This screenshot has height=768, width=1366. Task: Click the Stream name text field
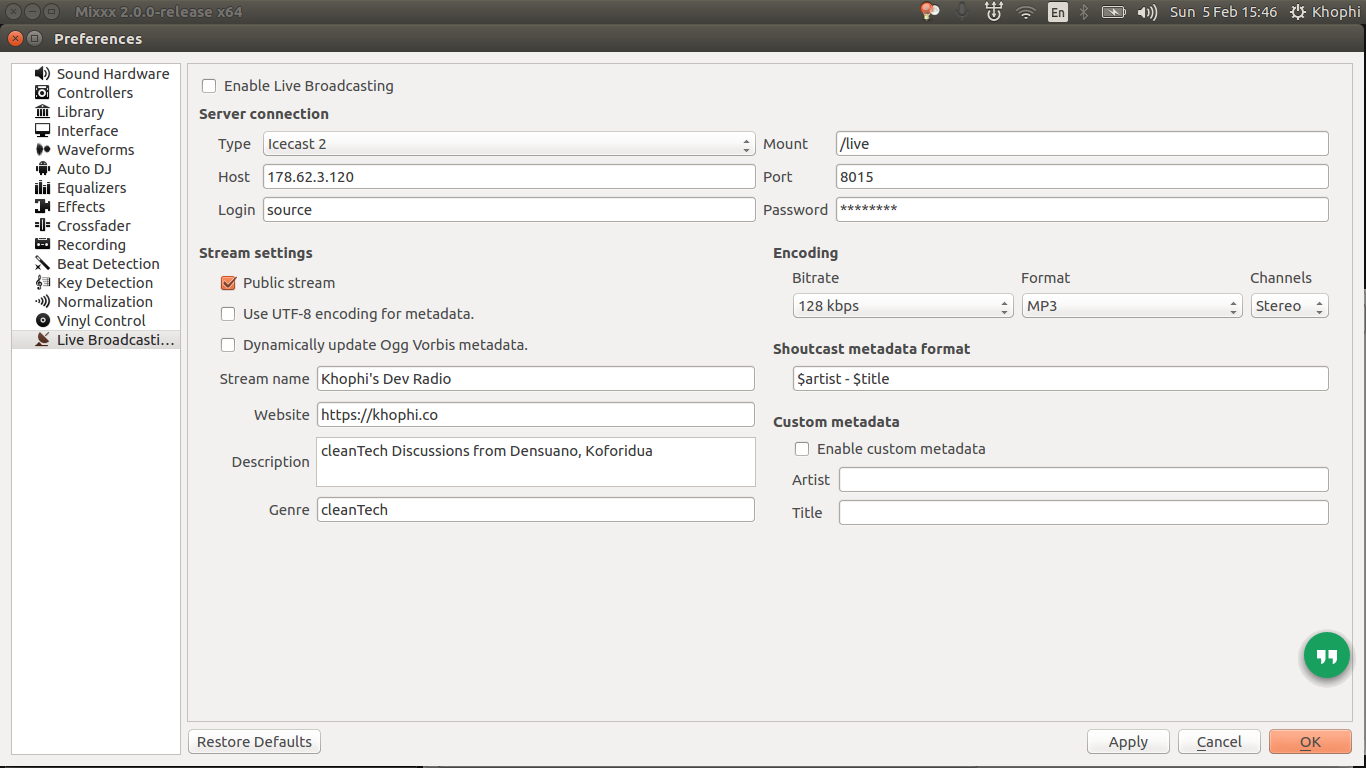[x=535, y=379]
